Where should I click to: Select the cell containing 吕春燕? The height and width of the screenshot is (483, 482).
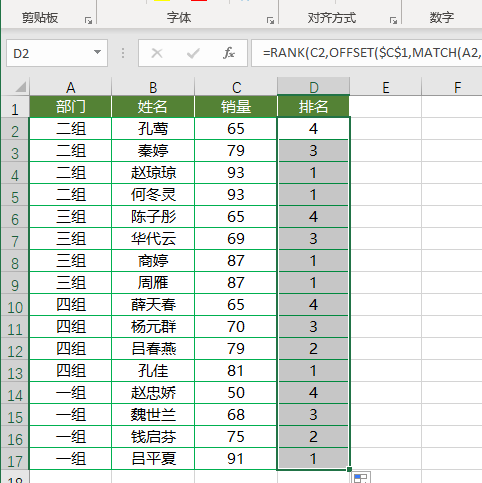pos(153,349)
